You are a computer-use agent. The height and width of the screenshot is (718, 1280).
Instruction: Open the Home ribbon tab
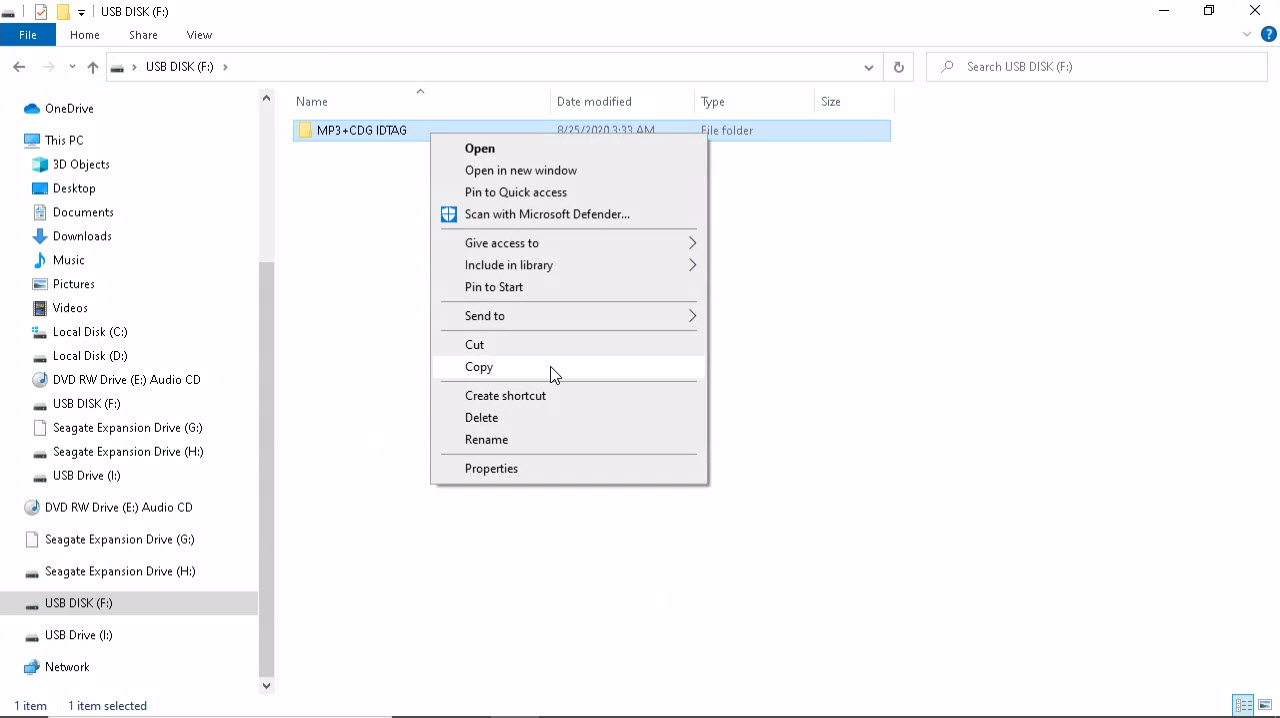click(85, 35)
